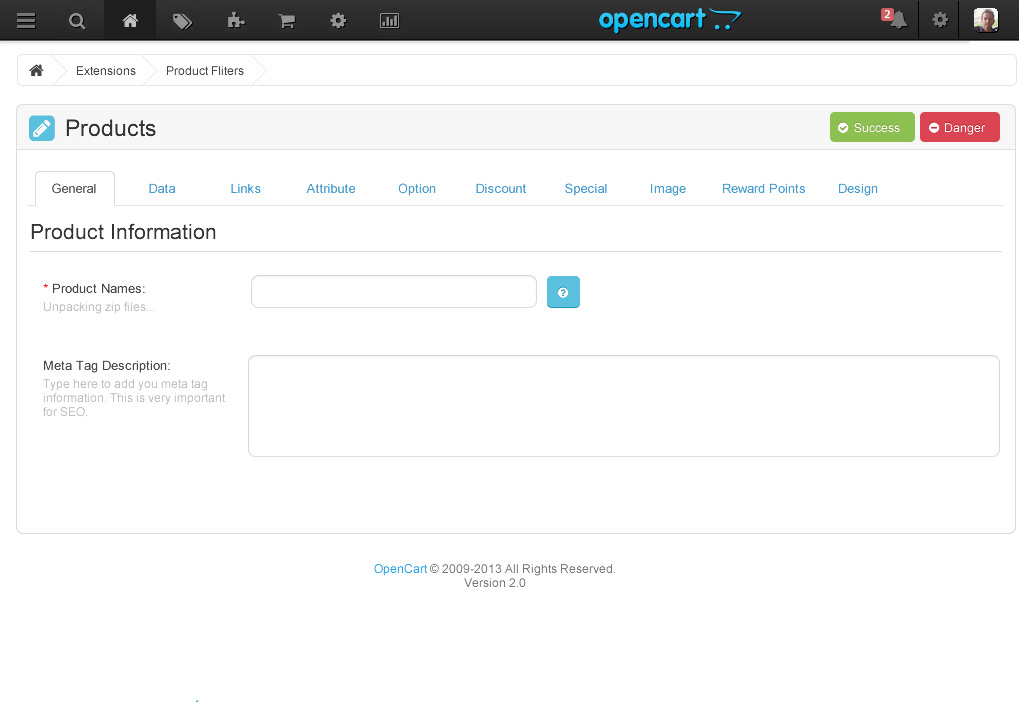The height and width of the screenshot is (702, 1019).
Task: Click the Product Information section title
Action: pyautogui.click(x=123, y=232)
